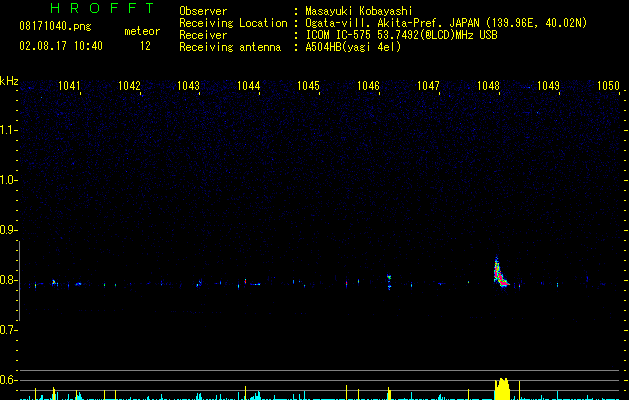Viewport: 629px width, 400px height.
Task: Click the large yellow intensity peak near 1048
Action: 502,389
